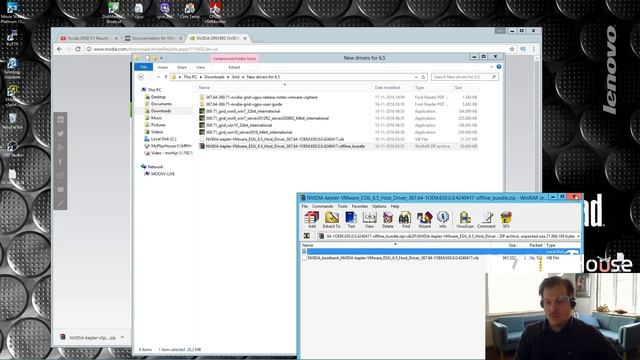Open Chrome's three-dot menu

pos(533,49)
